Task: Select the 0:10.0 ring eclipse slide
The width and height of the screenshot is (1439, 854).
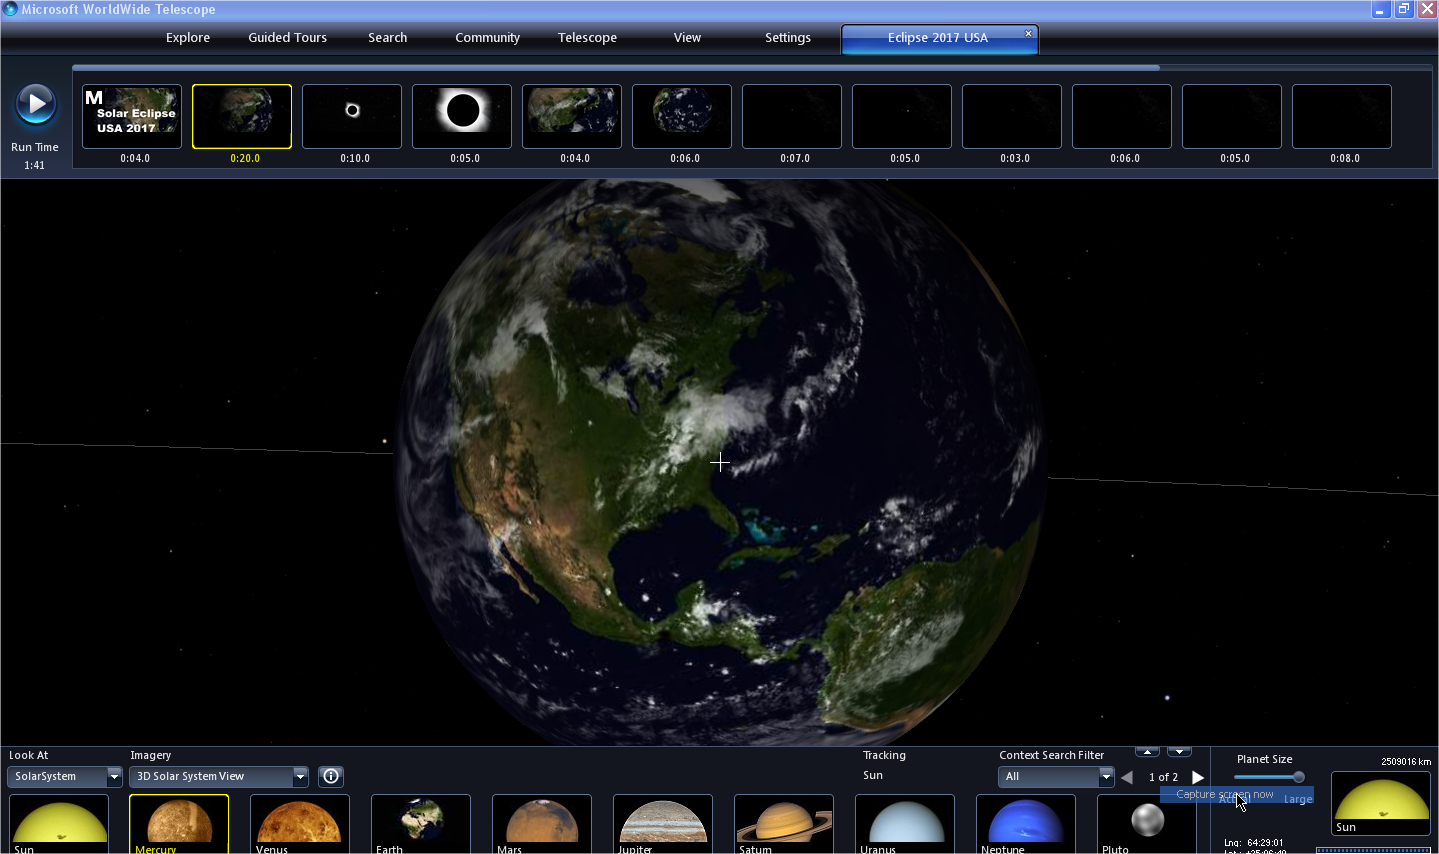Action: pyautogui.click(x=352, y=116)
